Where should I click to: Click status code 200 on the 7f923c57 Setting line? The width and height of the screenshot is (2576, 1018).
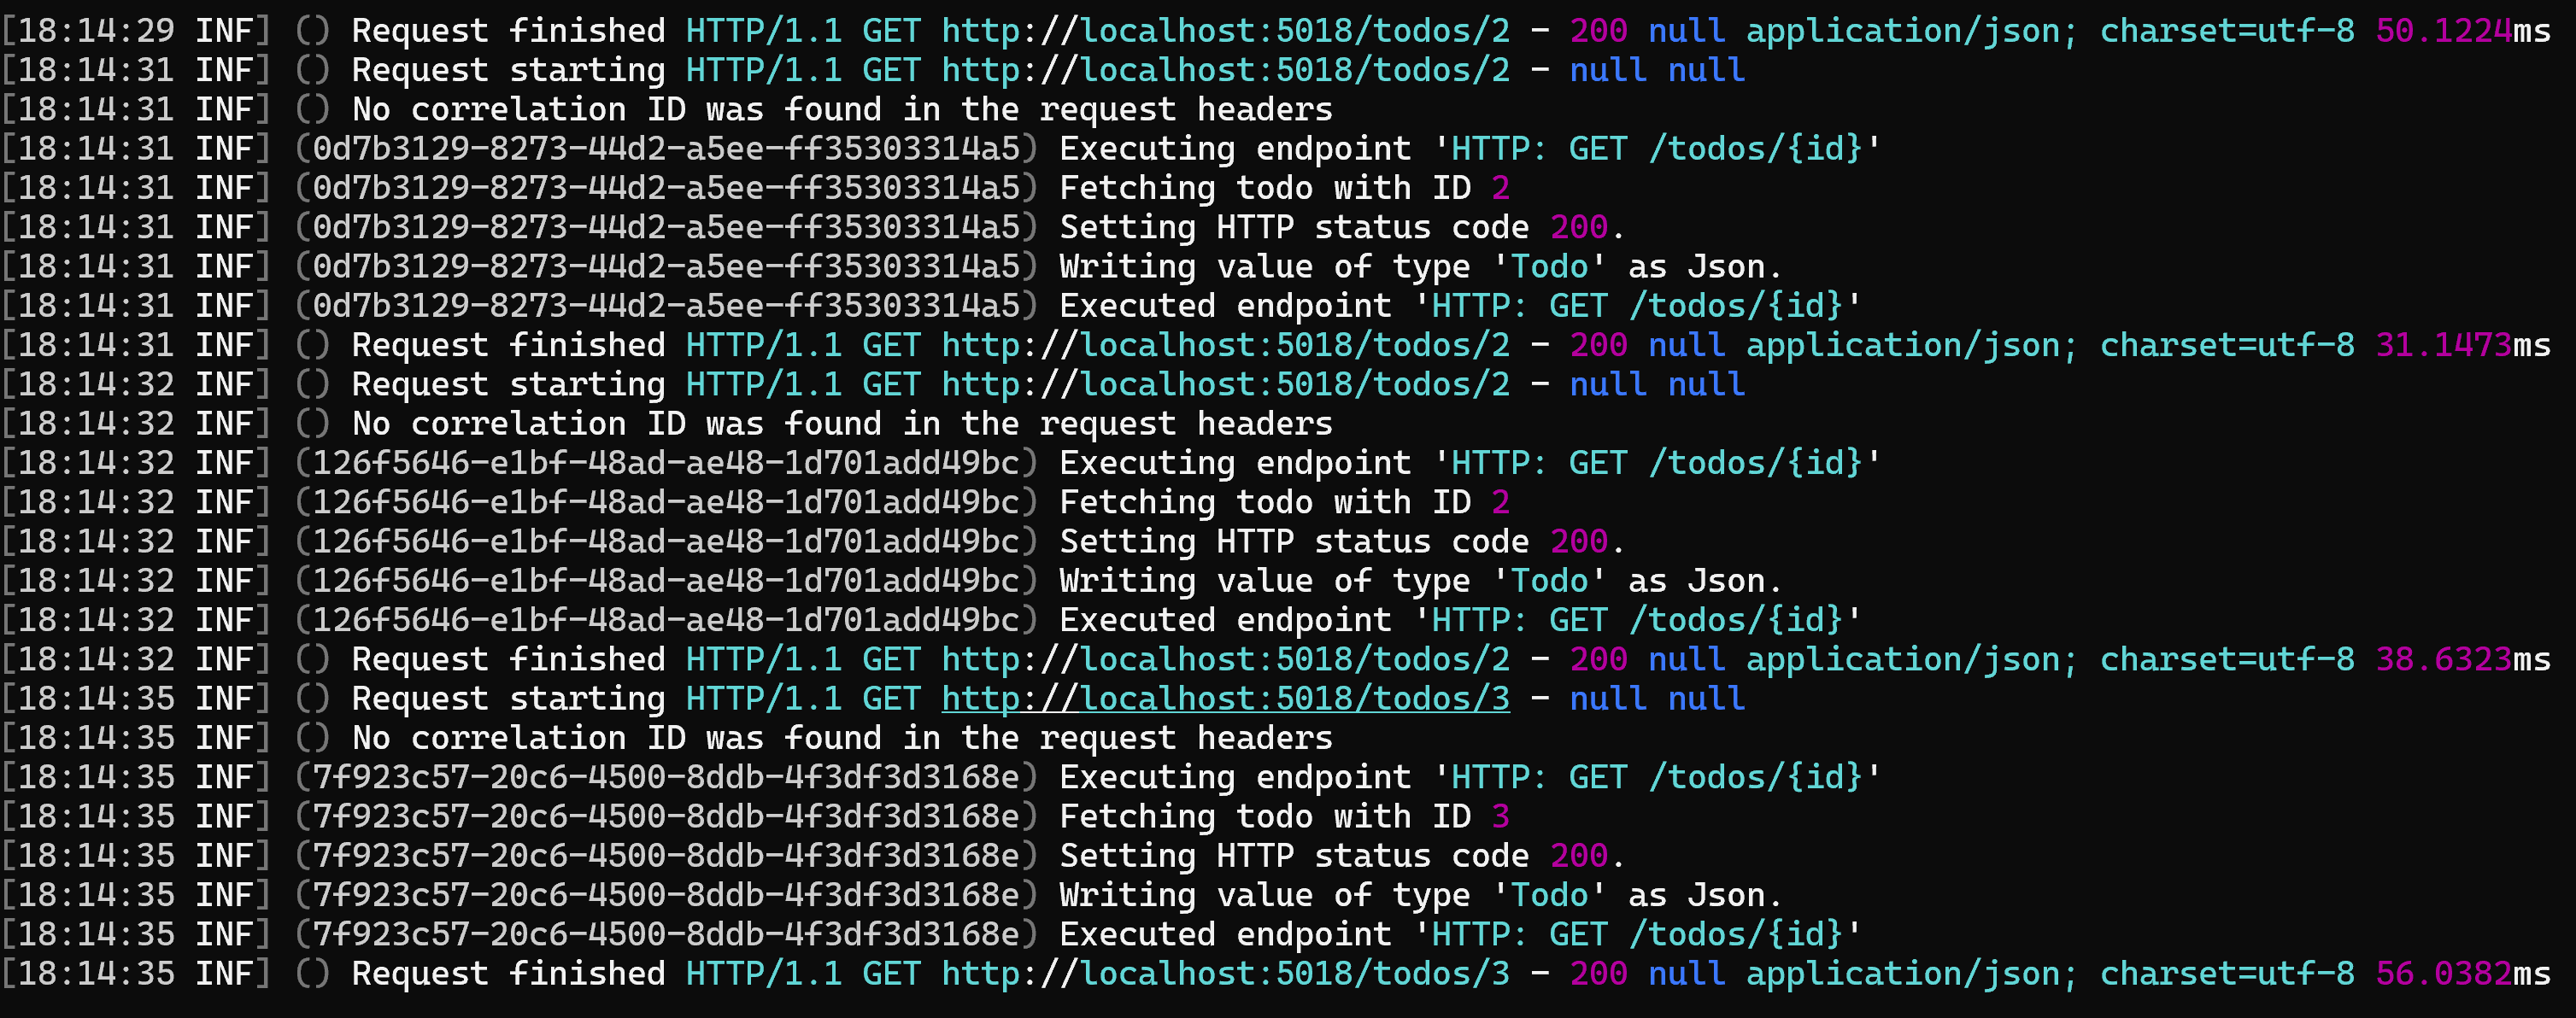click(x=1578, y=856)
